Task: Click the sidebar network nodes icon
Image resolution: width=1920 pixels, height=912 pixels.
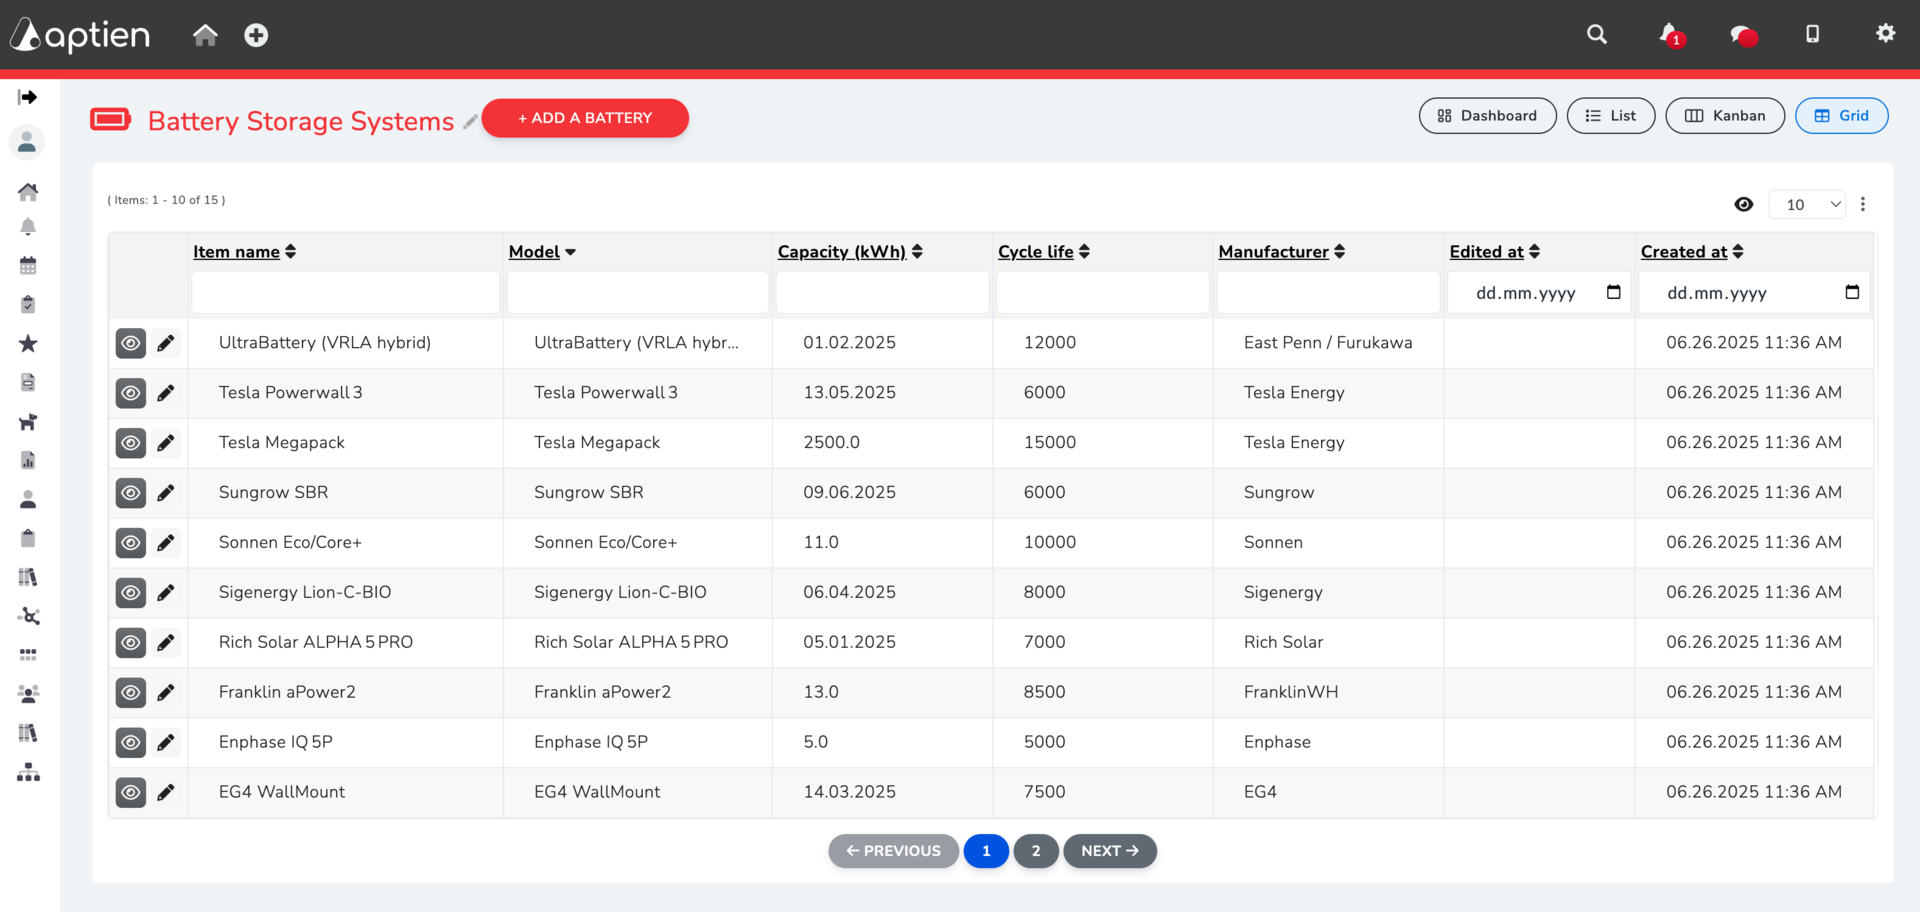Action: 28,616
